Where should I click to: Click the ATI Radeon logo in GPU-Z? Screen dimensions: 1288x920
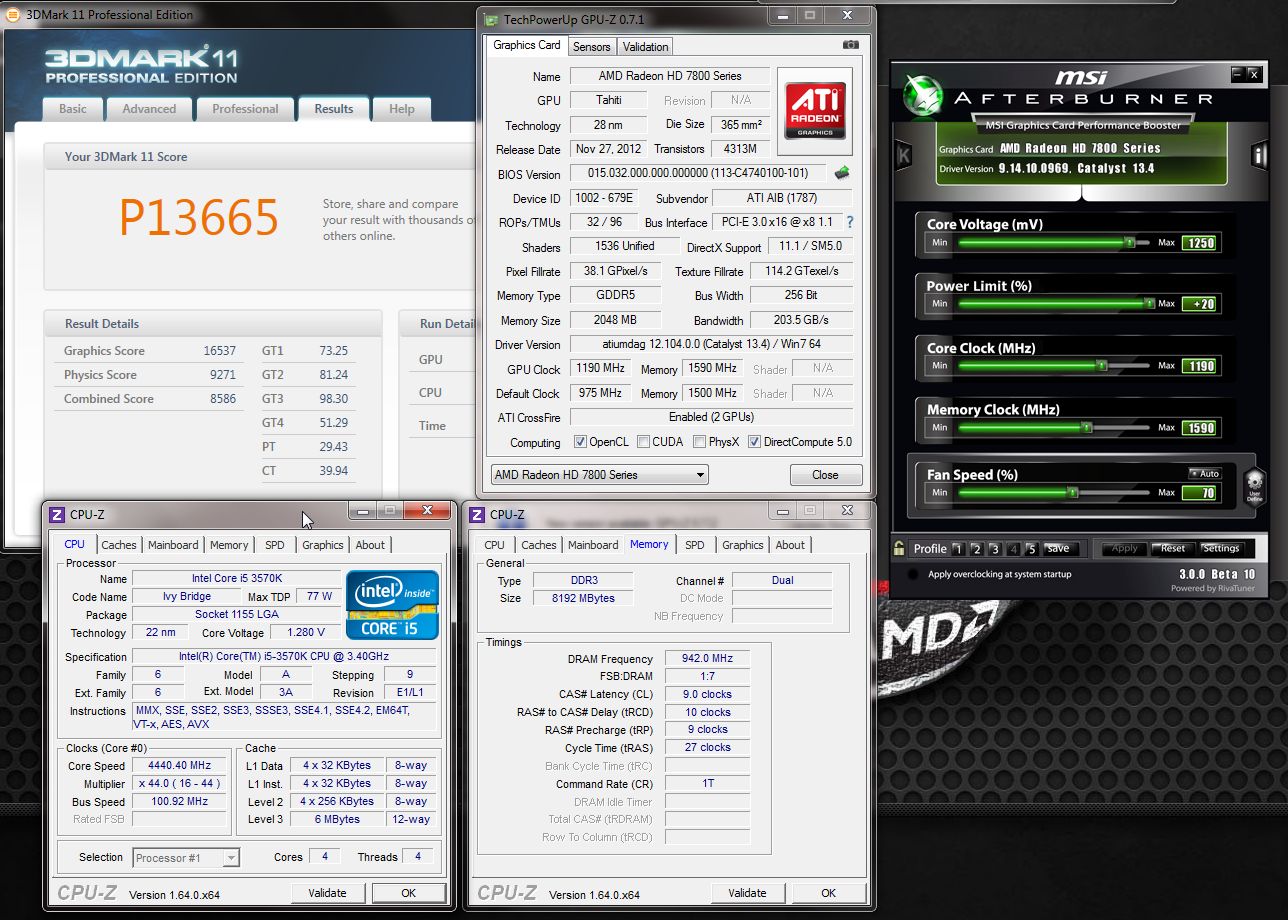[815, 111]
